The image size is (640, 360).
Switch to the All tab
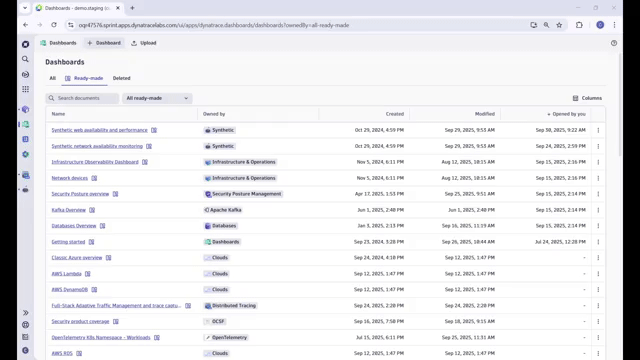pos(53,78)
